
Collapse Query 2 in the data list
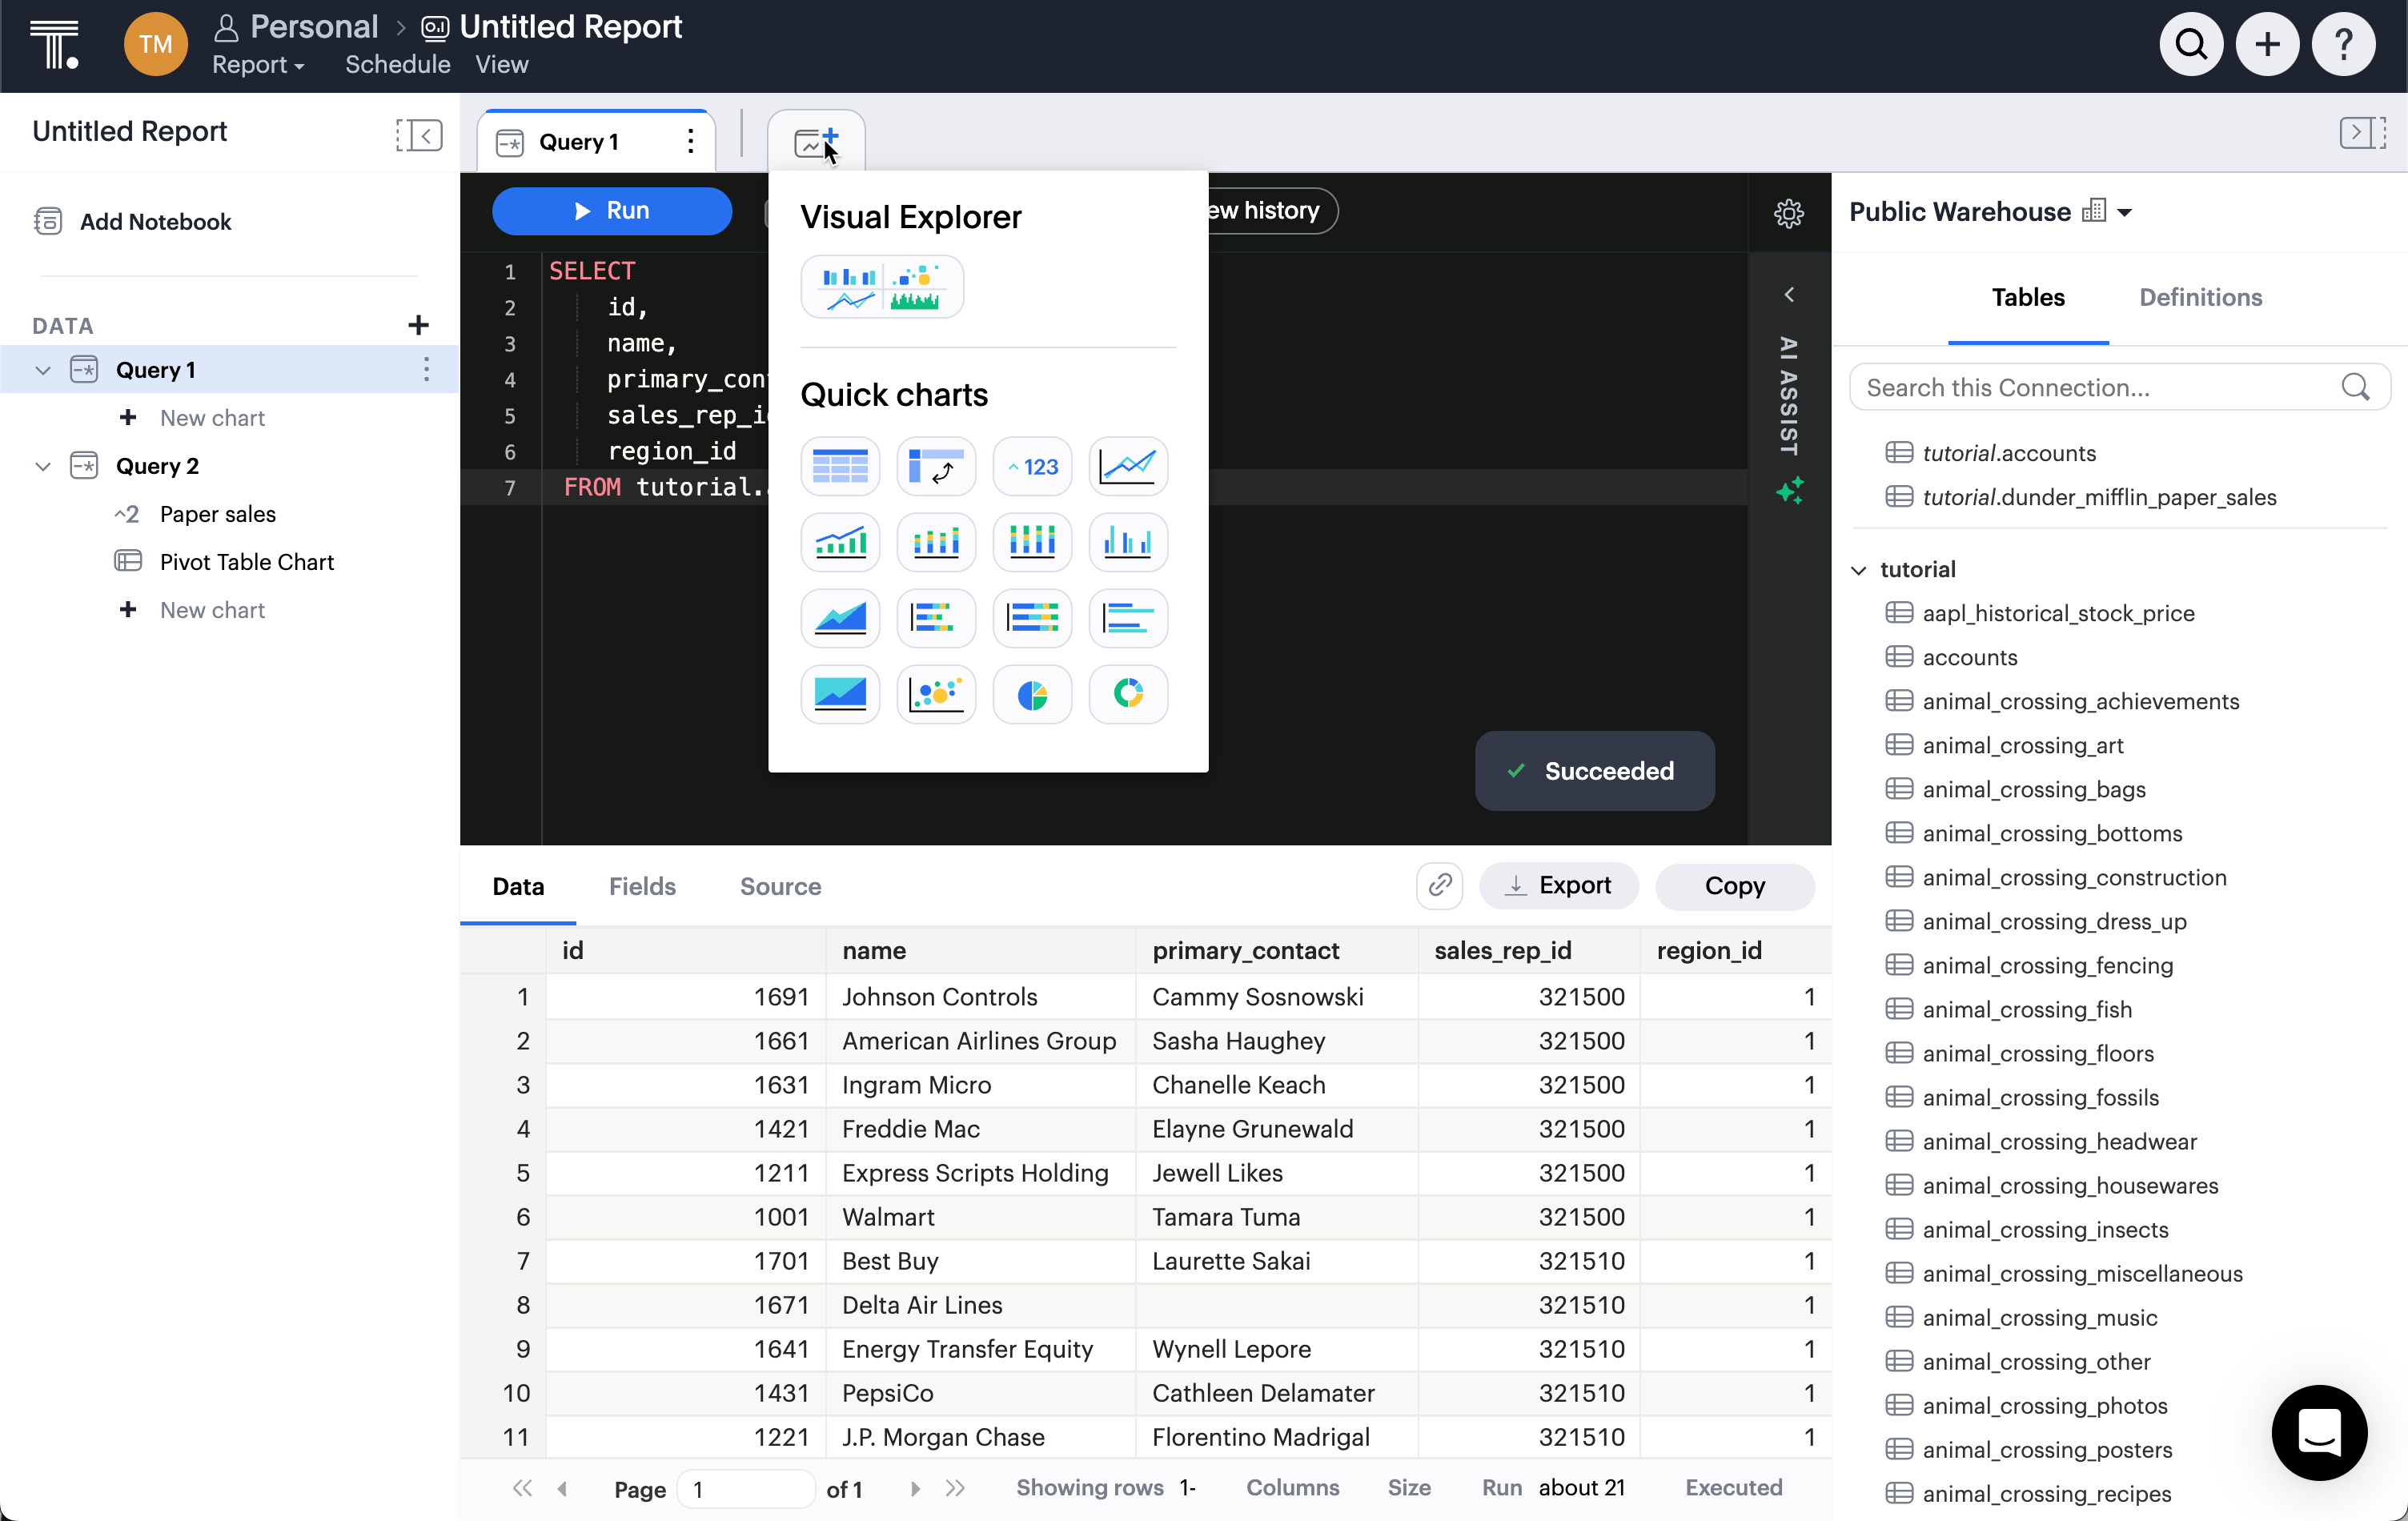[43, 466]
